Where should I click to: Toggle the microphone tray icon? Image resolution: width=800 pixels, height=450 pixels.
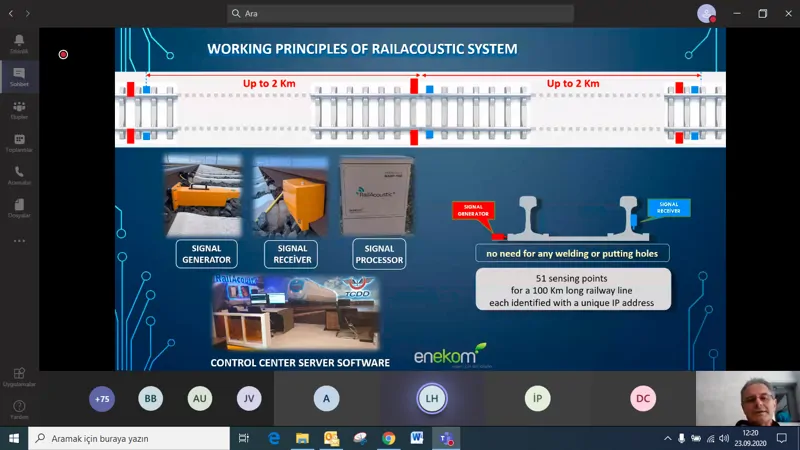coord(681,438)
